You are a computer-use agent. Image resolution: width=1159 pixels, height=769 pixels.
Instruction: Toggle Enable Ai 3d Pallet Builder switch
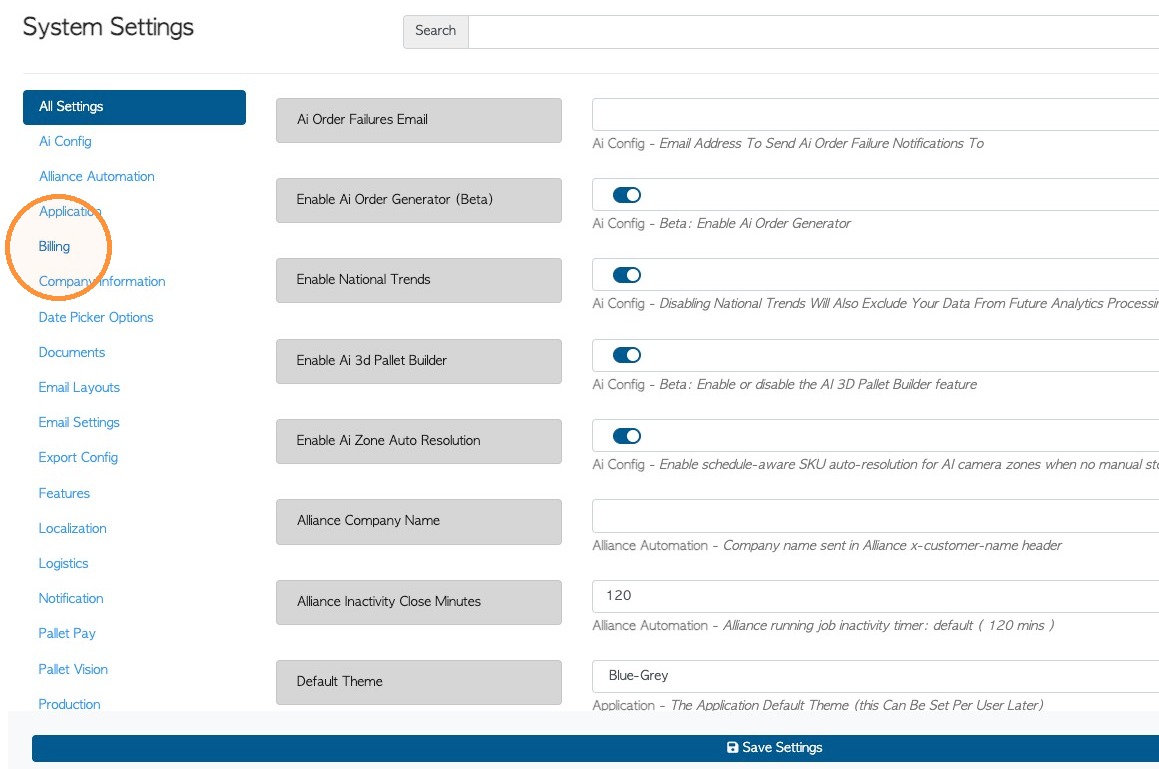[627, 355]
